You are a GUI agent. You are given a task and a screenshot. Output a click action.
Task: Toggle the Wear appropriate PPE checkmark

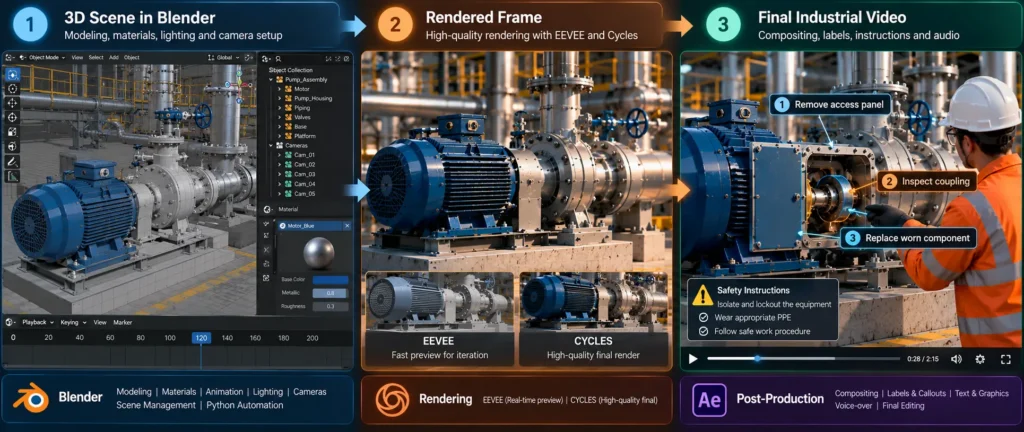[x=703, y=318]
